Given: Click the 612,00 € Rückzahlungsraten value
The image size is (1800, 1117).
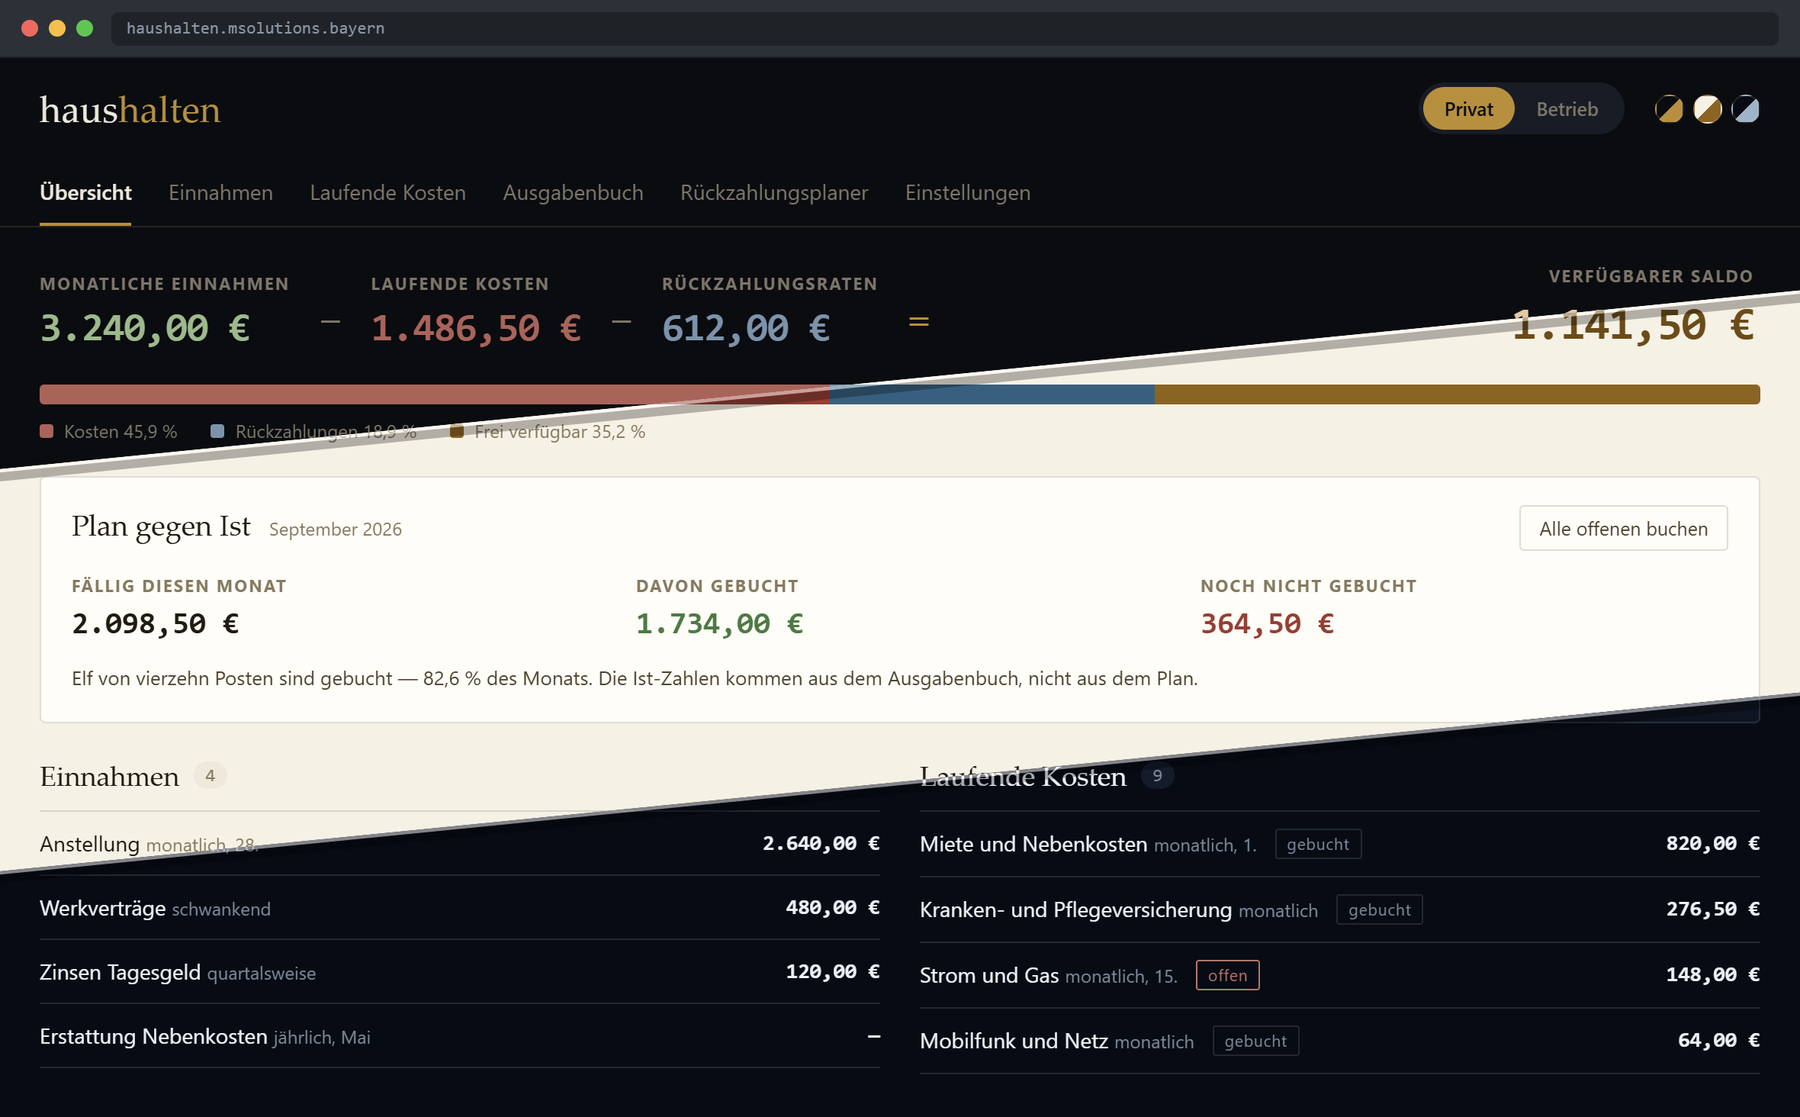Looking at the screenshot, I should 746,328.
